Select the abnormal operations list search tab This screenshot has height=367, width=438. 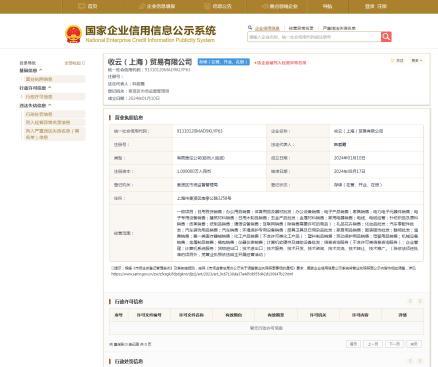point(301,28)
